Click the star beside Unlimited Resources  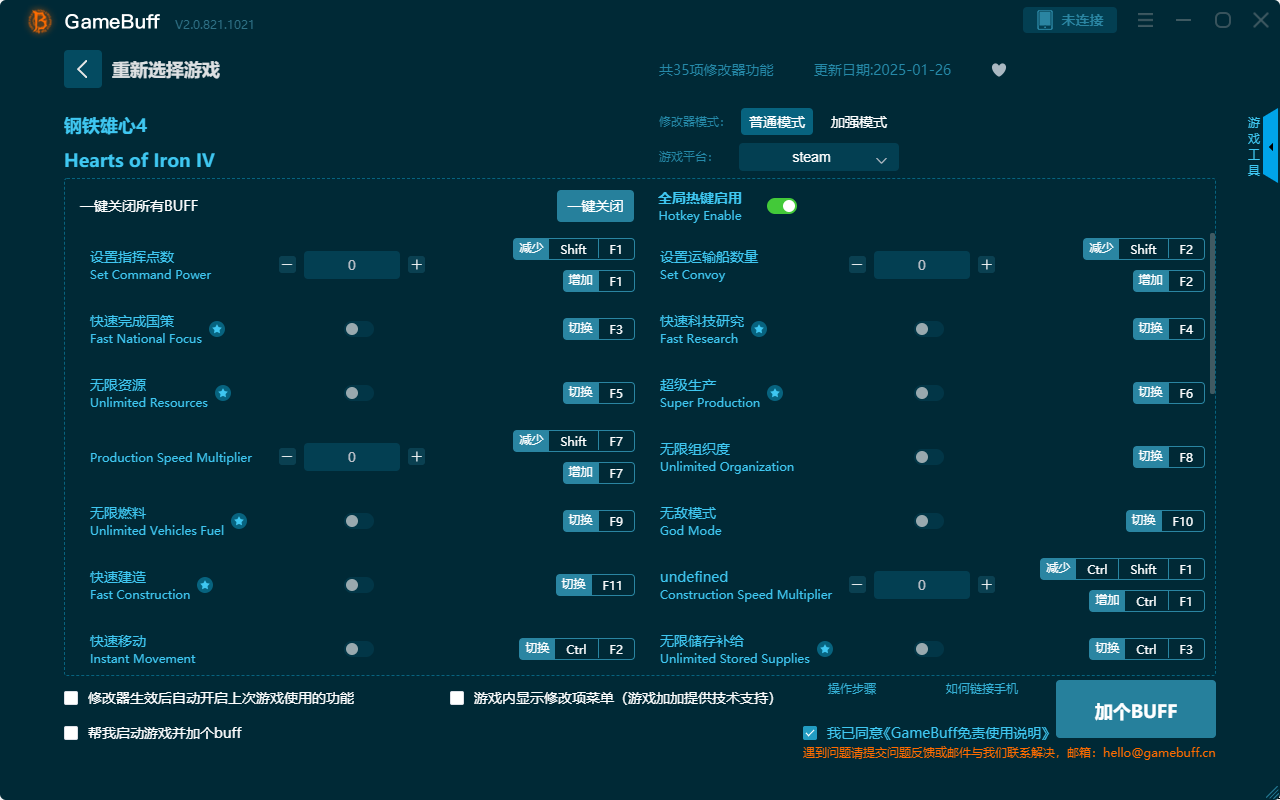click(223, 392)
